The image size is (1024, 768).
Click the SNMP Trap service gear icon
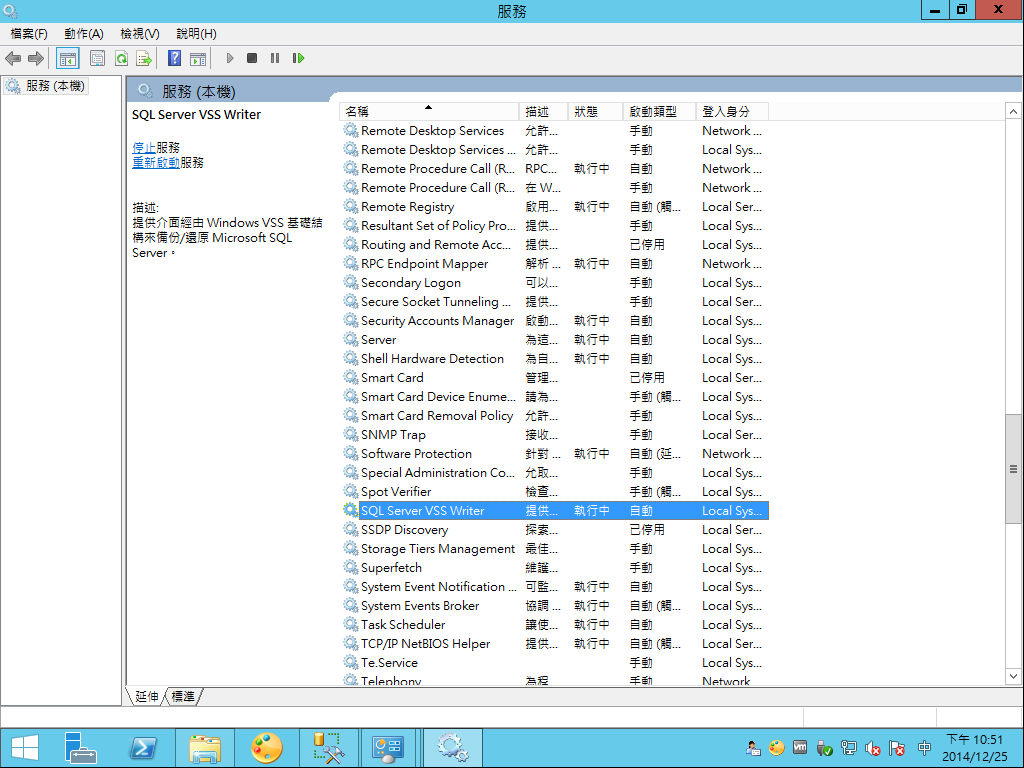(x=351, y=434)
